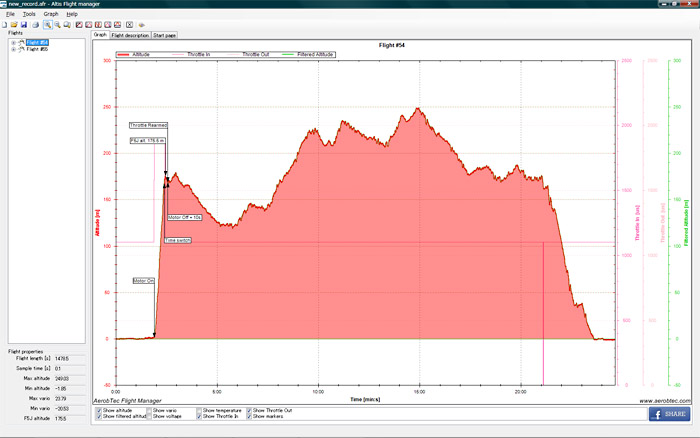This screenshot has width=700, height=438.
Task: Open the Help menu
Action: [72, 14]
